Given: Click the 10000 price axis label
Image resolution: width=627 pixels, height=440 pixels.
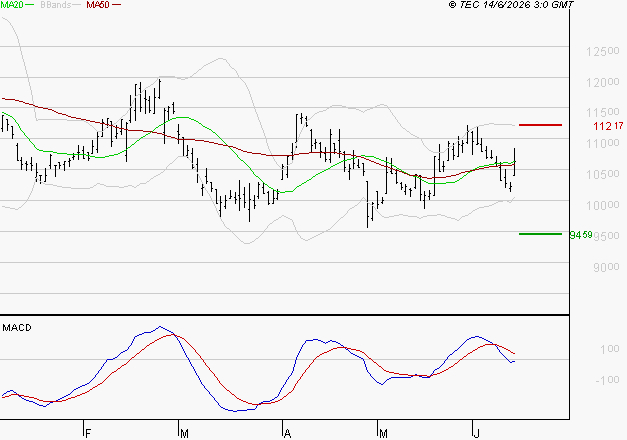Looking at the screenshot, I should 603,205.
